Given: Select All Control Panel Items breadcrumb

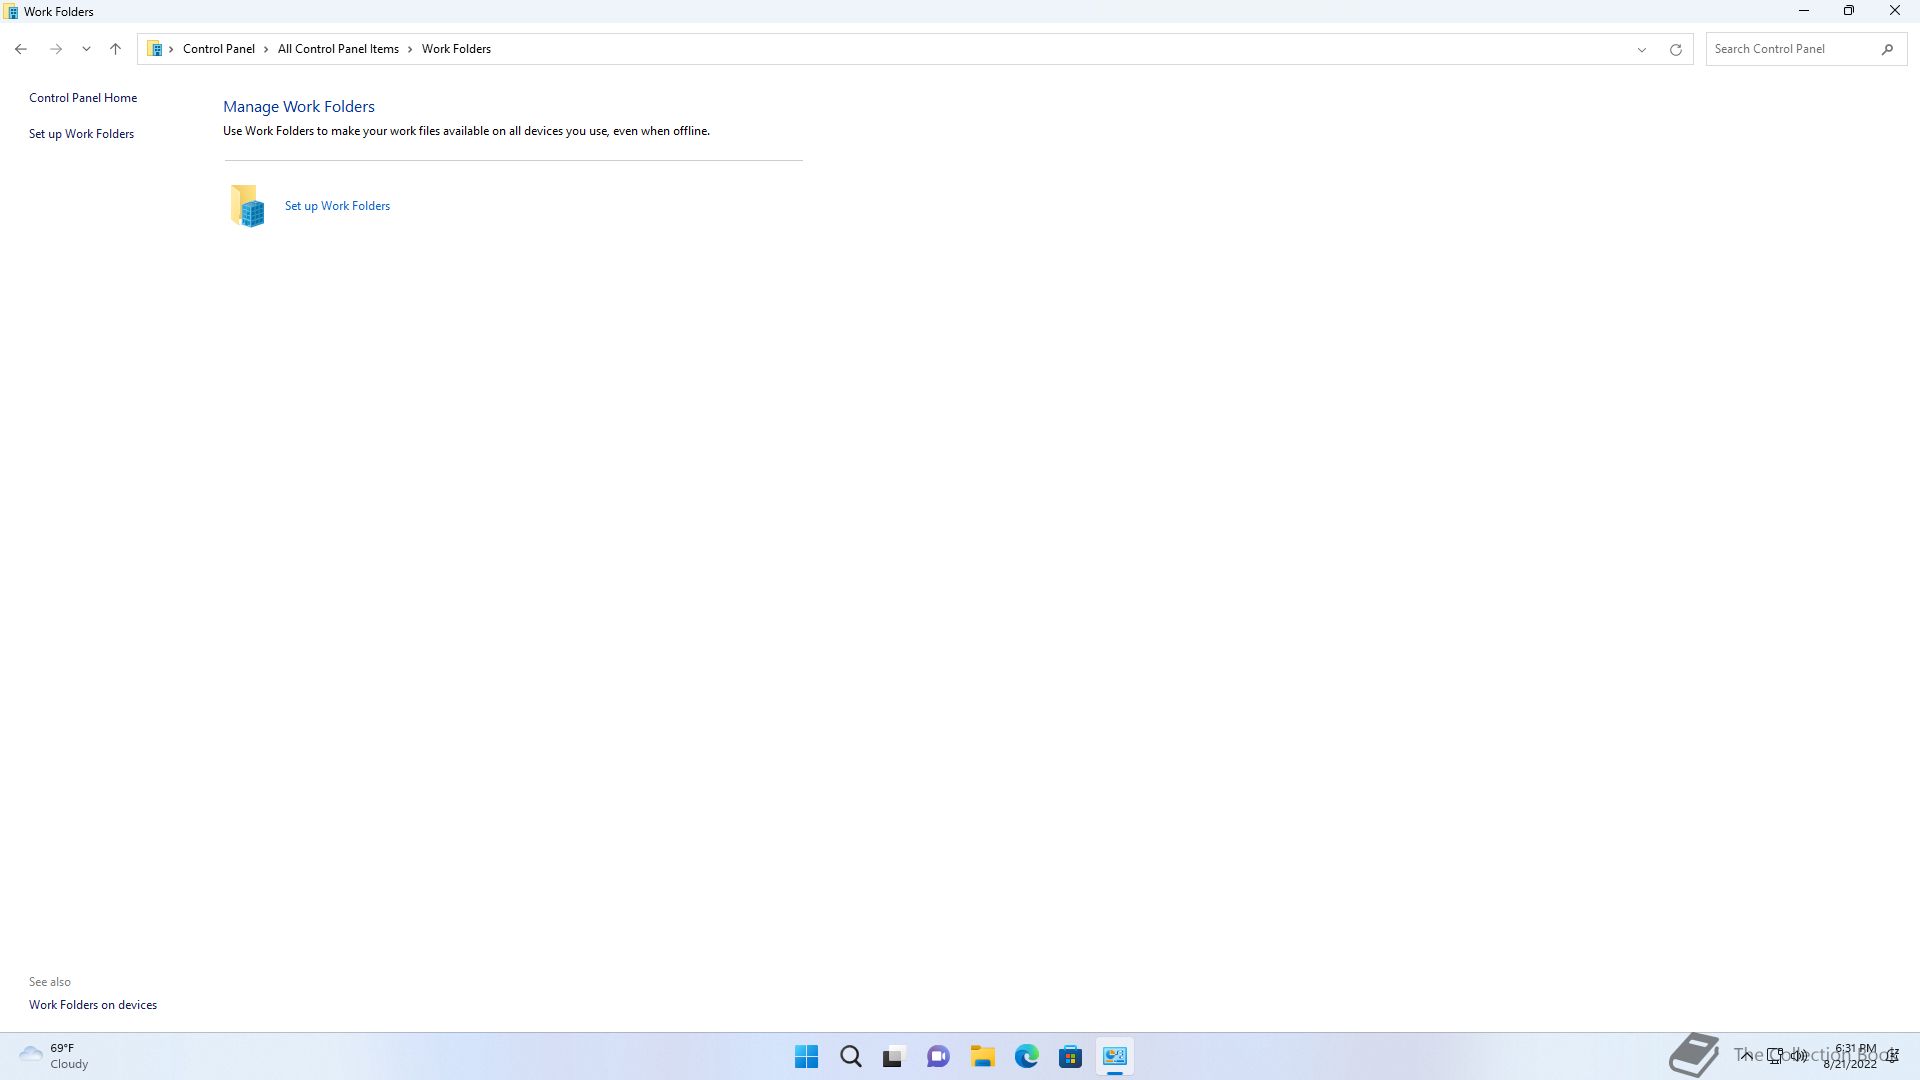Looking at the screenshot, I should [x=338, y=49].
